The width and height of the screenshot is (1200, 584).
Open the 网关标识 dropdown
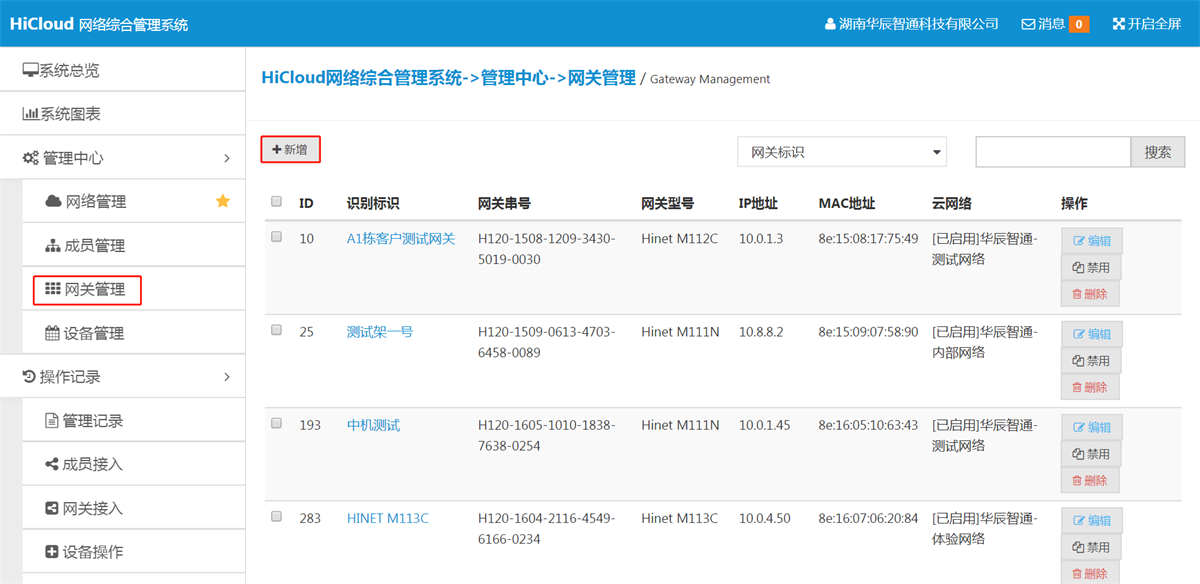[x=841, y=152]
